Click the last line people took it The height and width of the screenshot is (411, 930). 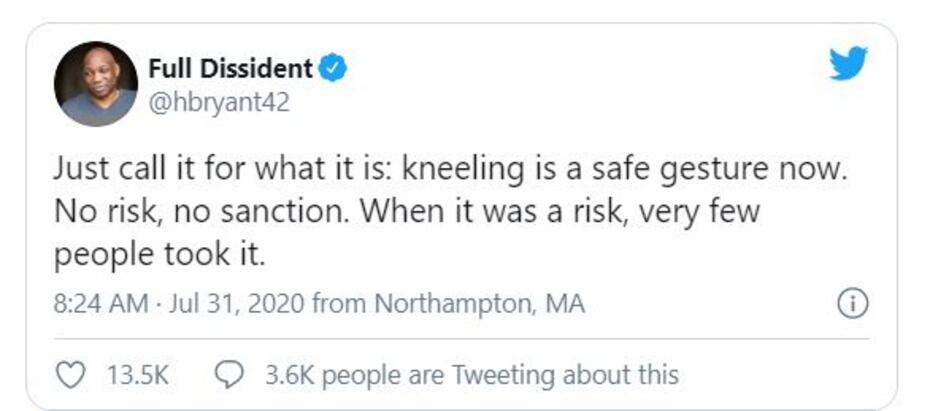point(159,255)
